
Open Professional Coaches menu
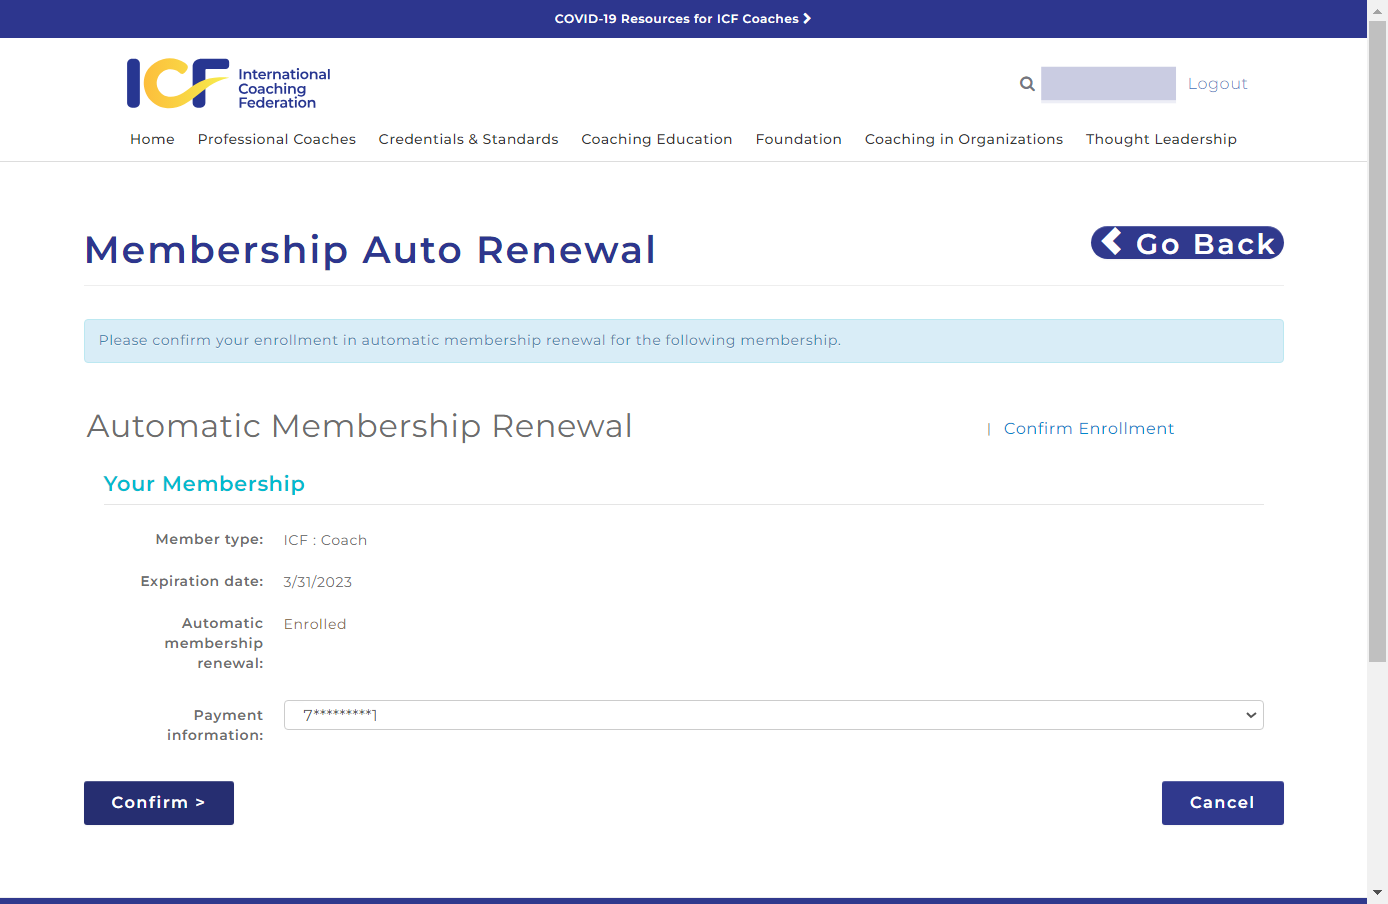[277, 139]
